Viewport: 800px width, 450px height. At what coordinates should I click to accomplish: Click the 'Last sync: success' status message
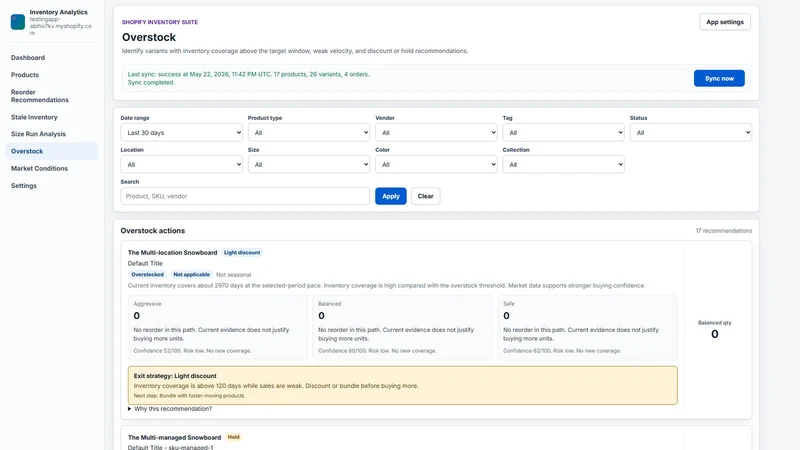pyautogui.click(x=248, y=74)
